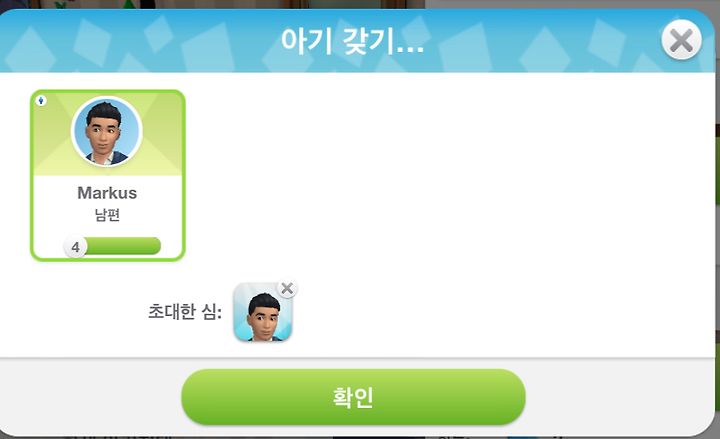The height and width of the screenshot is (439, 720).
Task: Click the face in invited Sim thumbnail
Action: pos(263,318)
